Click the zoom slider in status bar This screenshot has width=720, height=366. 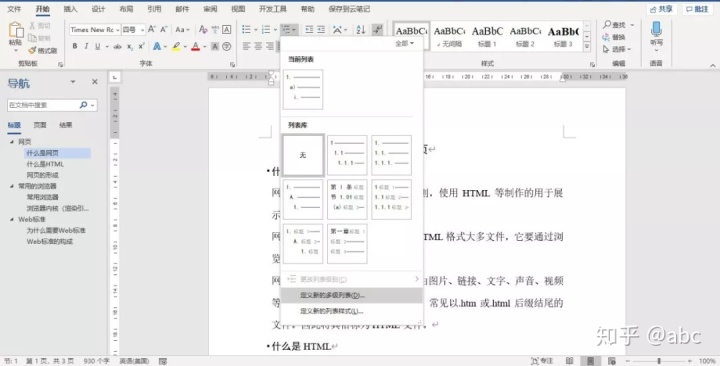tap(659, 361)
